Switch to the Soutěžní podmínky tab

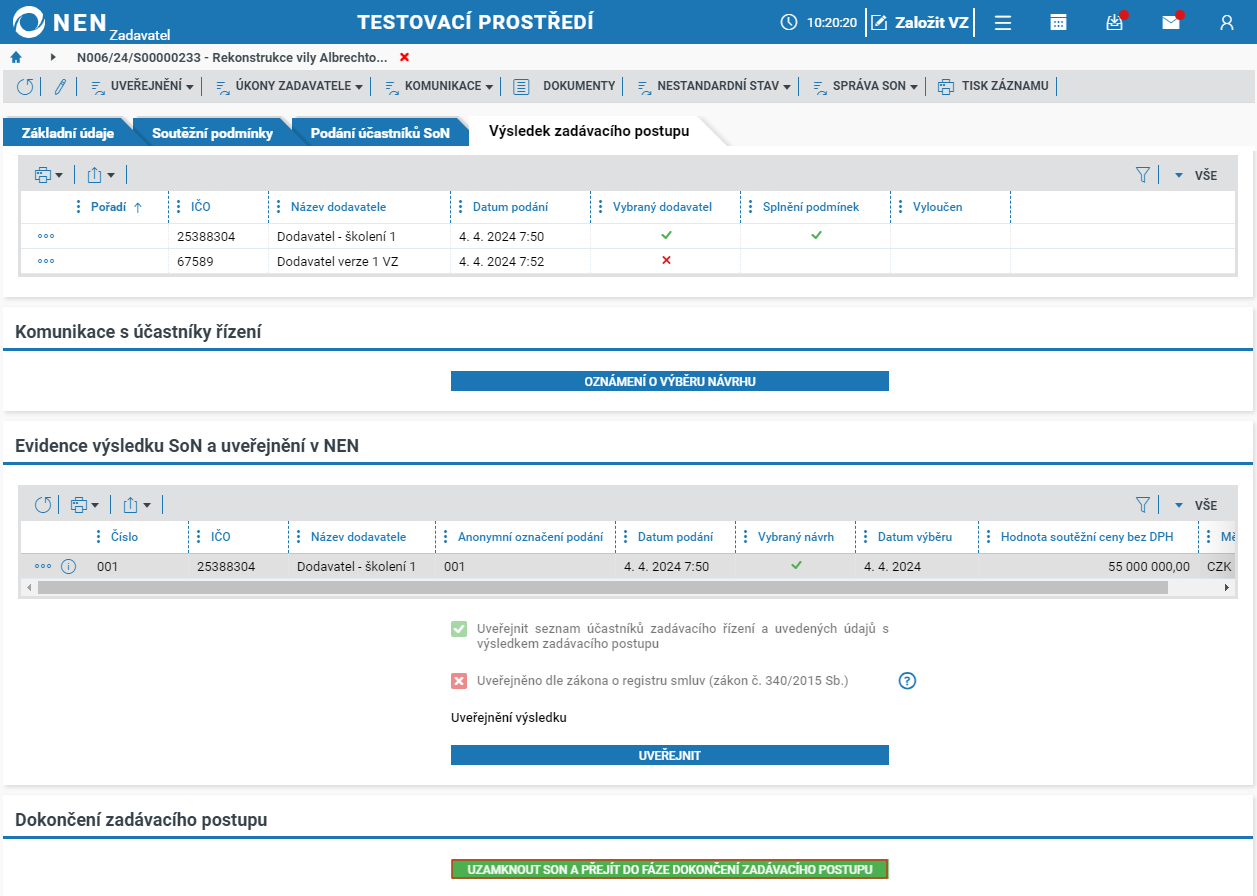coord(212,132)
